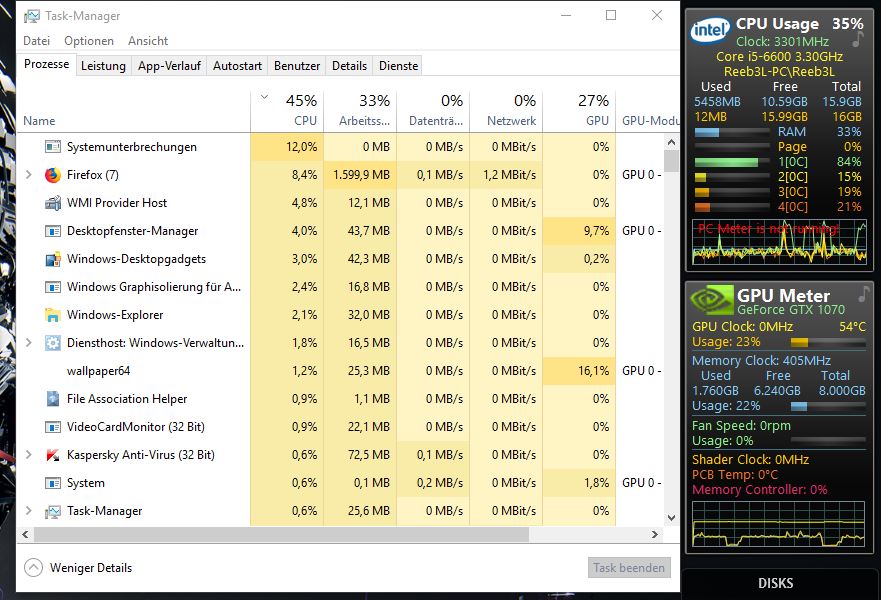
Task: Sort by the Arbeitsspeicher column header
Action: pyautogui.click(x=360, y=112)
